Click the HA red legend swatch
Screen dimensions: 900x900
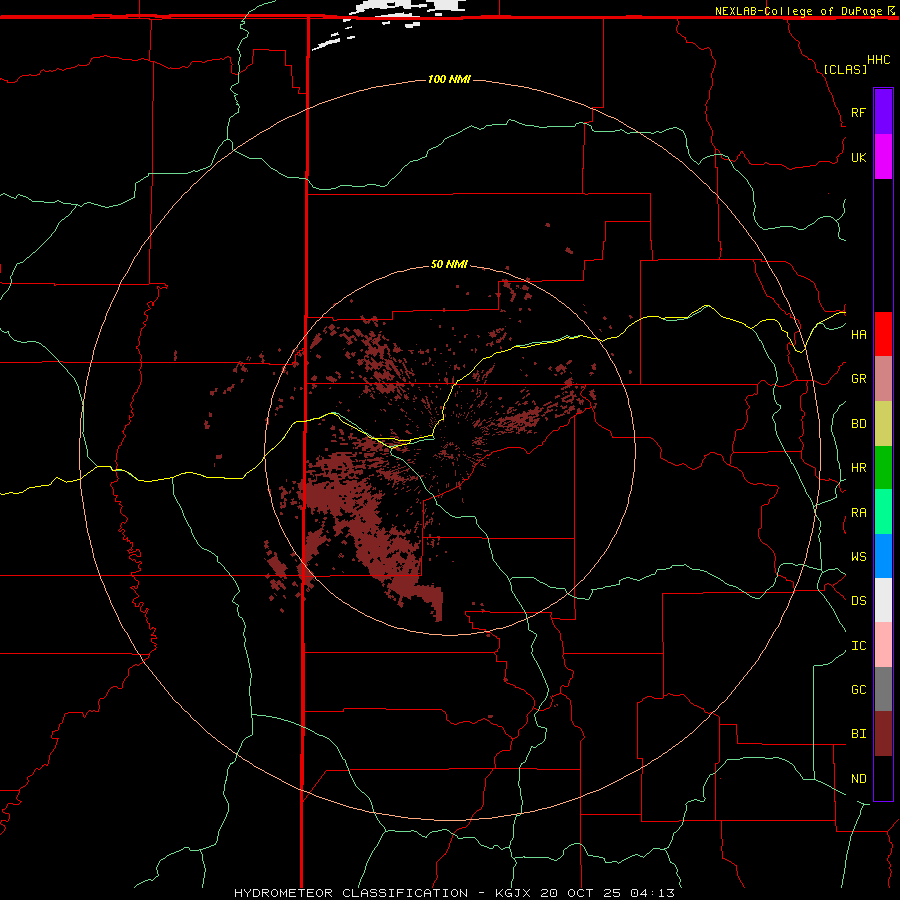click(883, 334)
